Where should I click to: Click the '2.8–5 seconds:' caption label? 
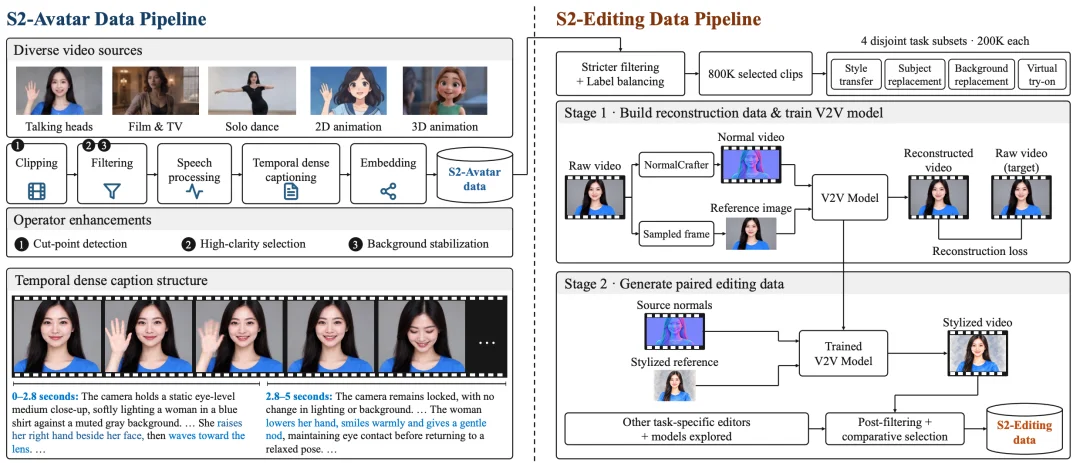tap(299, 397)
